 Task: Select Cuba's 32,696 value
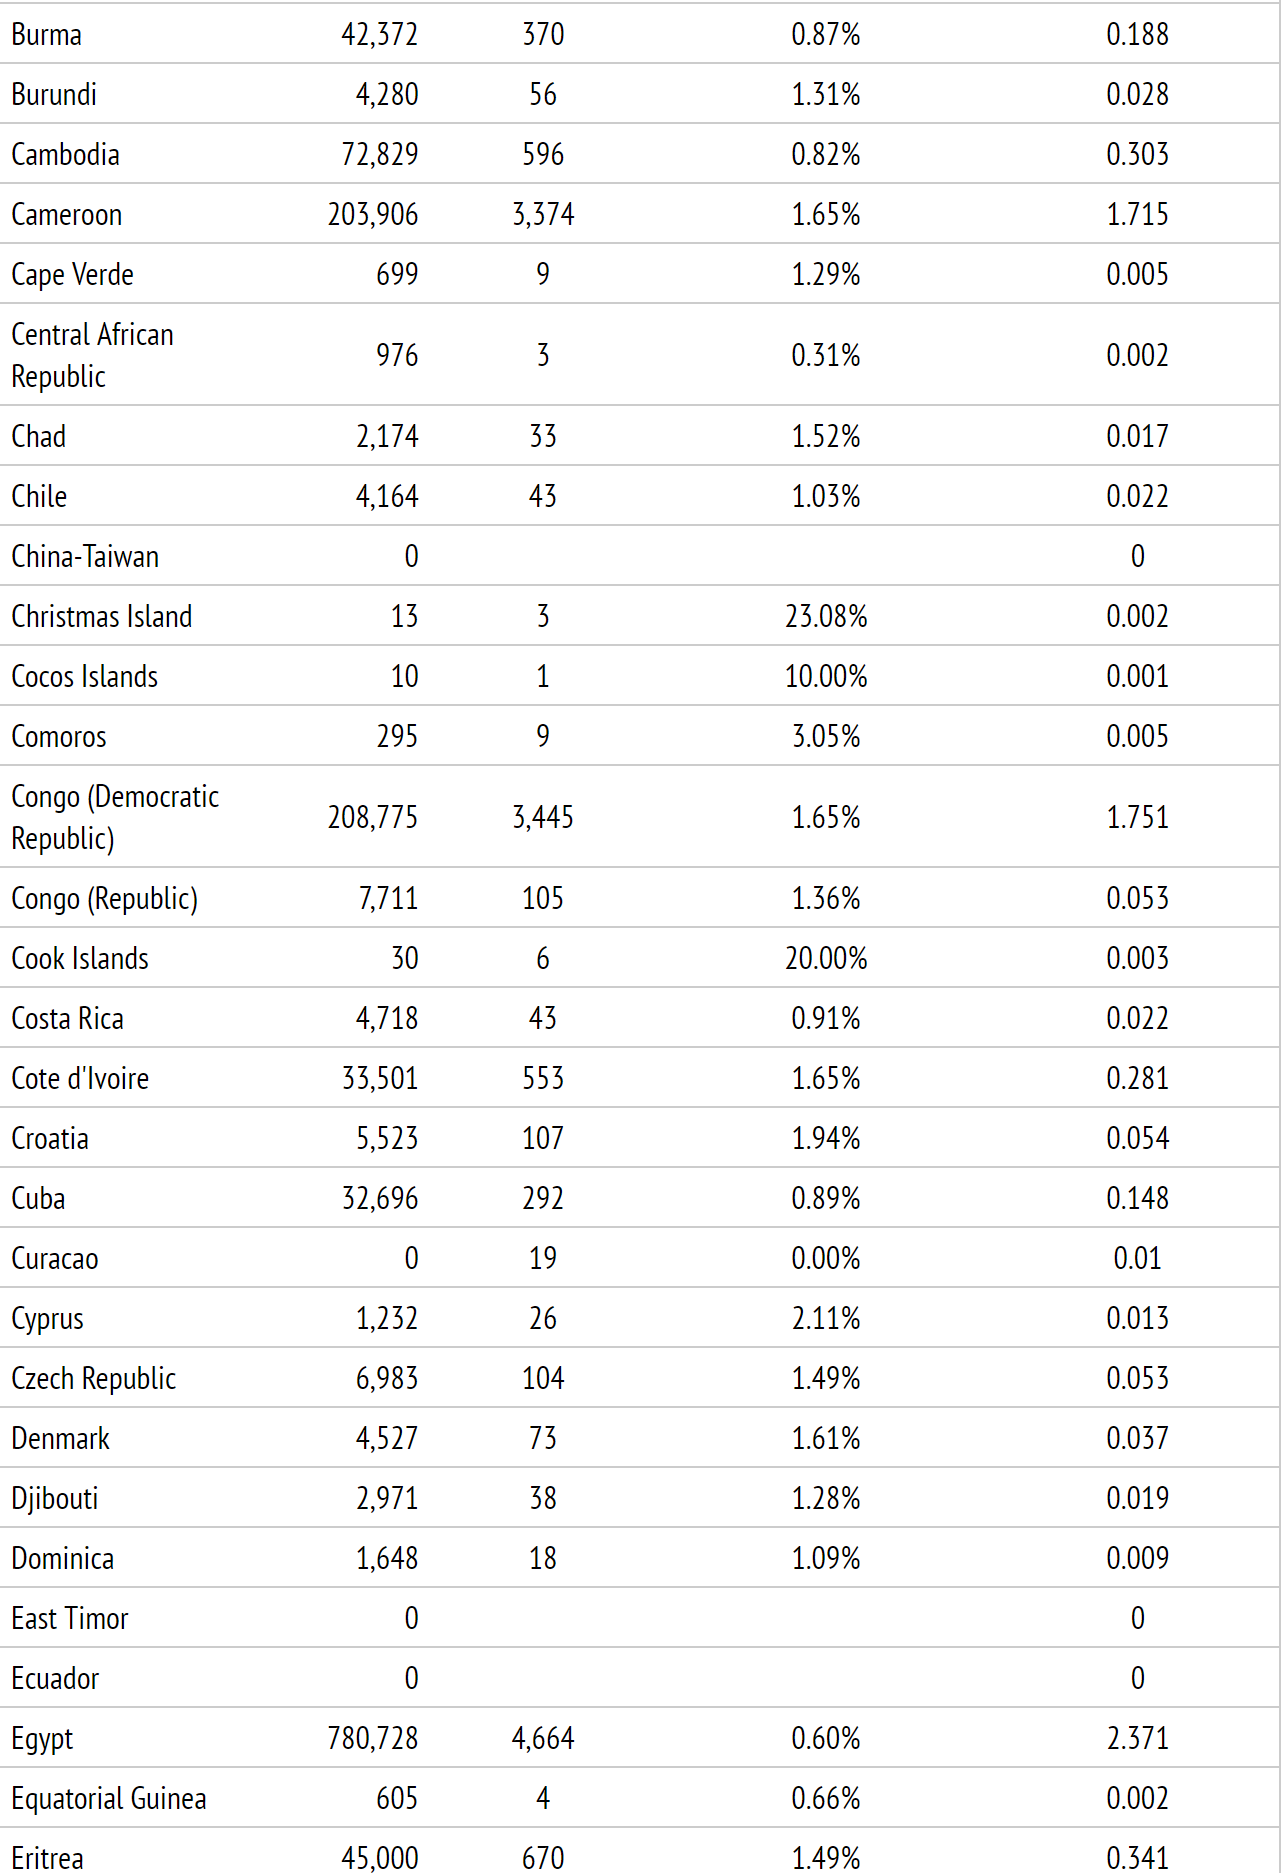[x=380, y=1199]
